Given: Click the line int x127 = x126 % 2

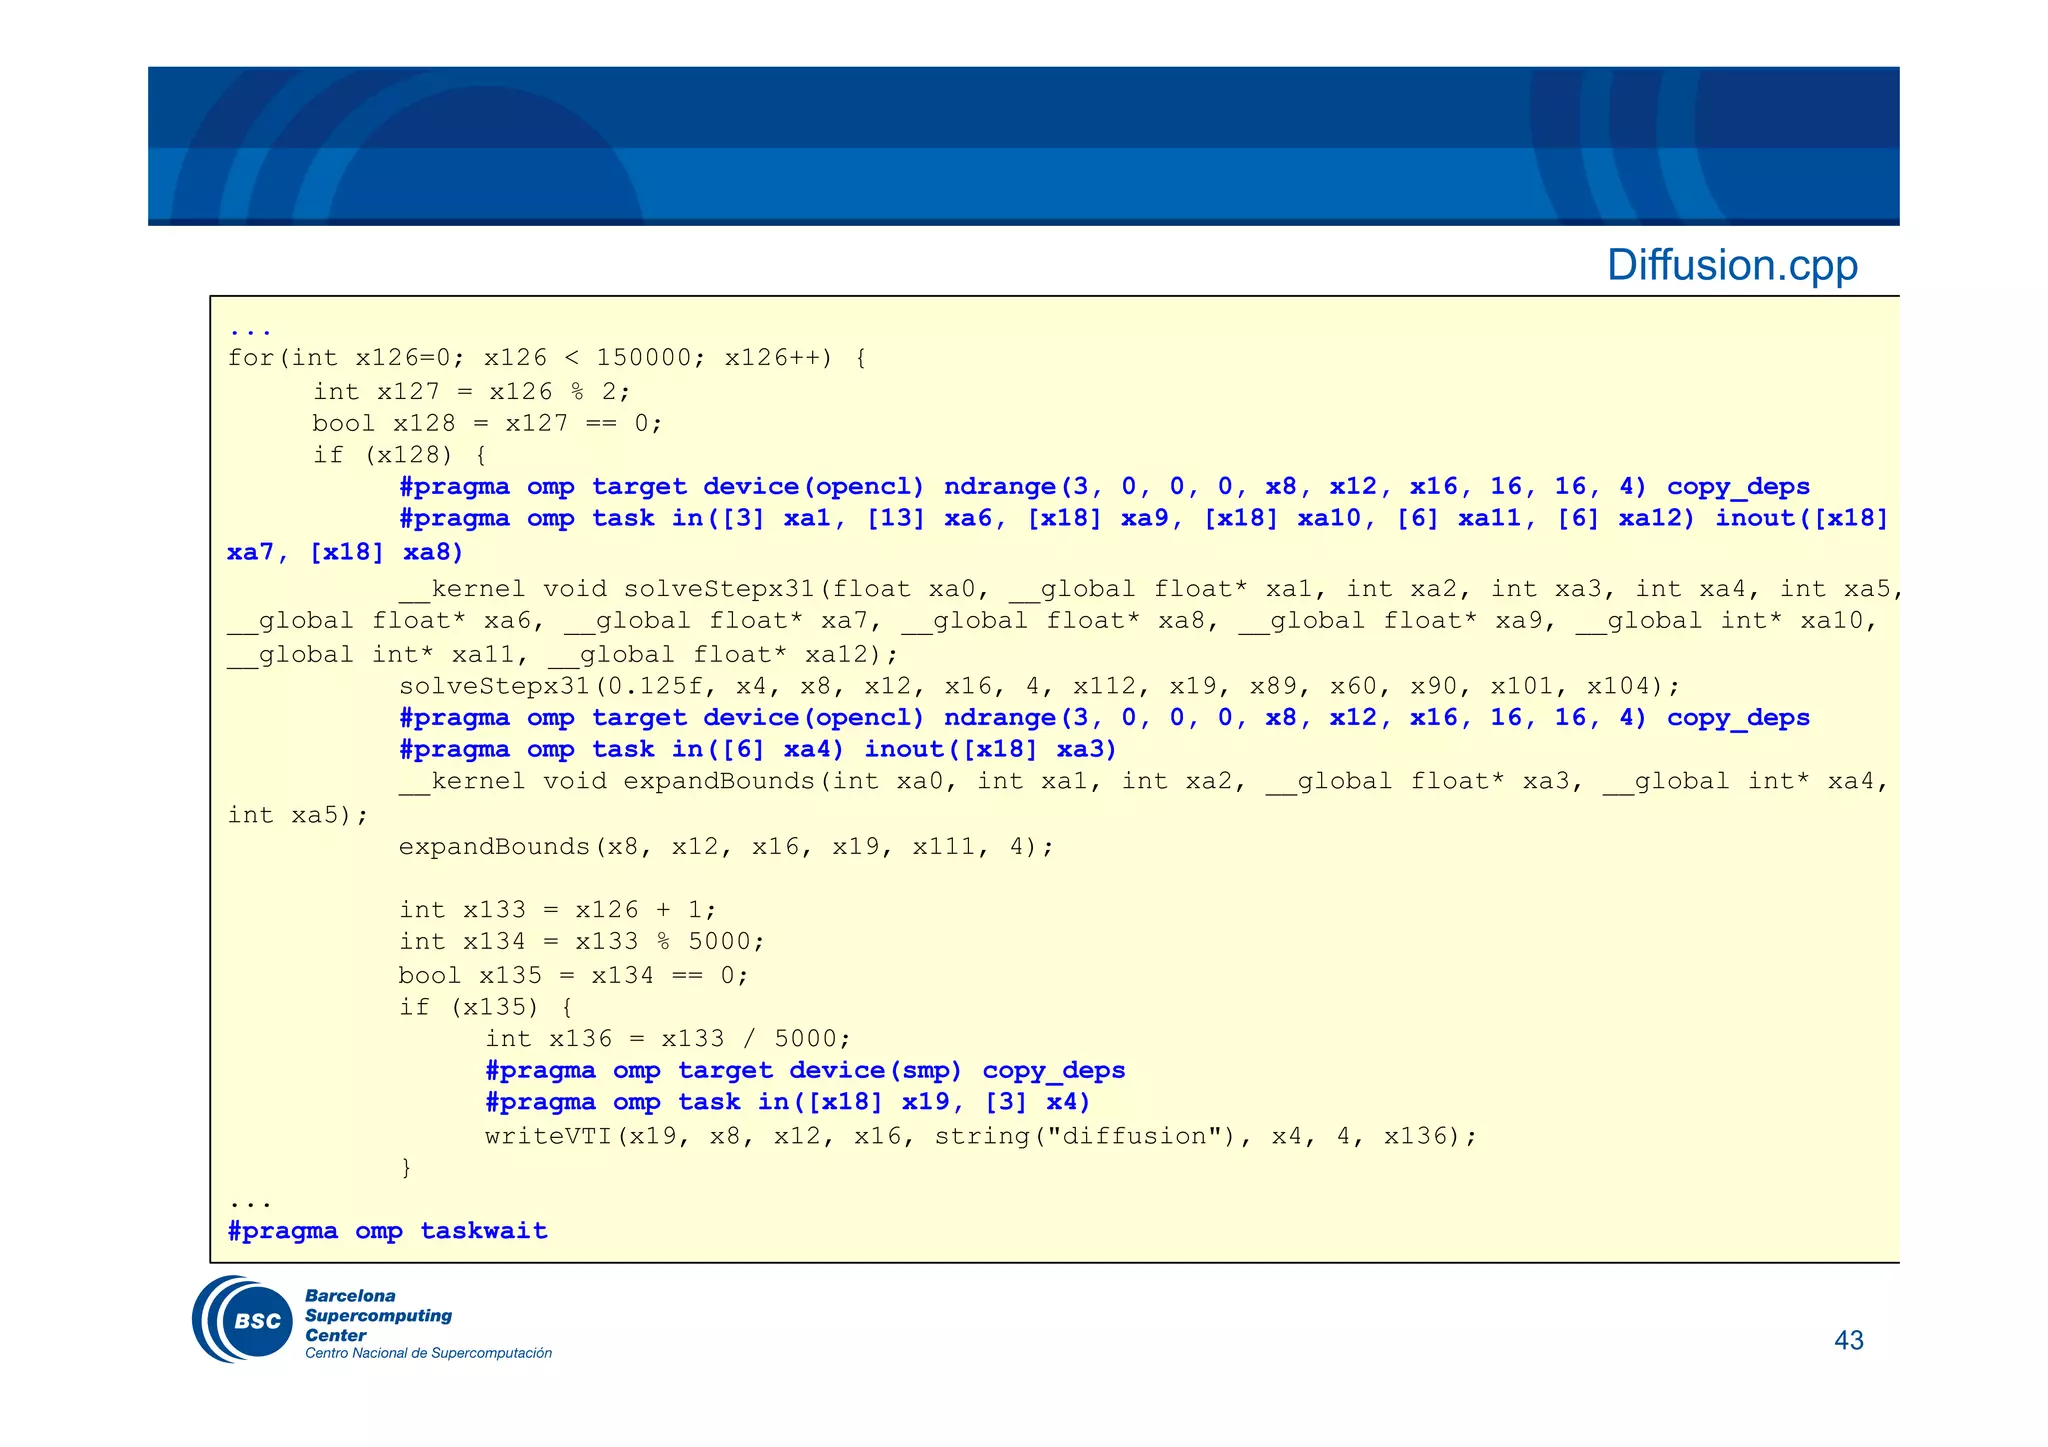Looking at the screenshot, I should 472,391.
